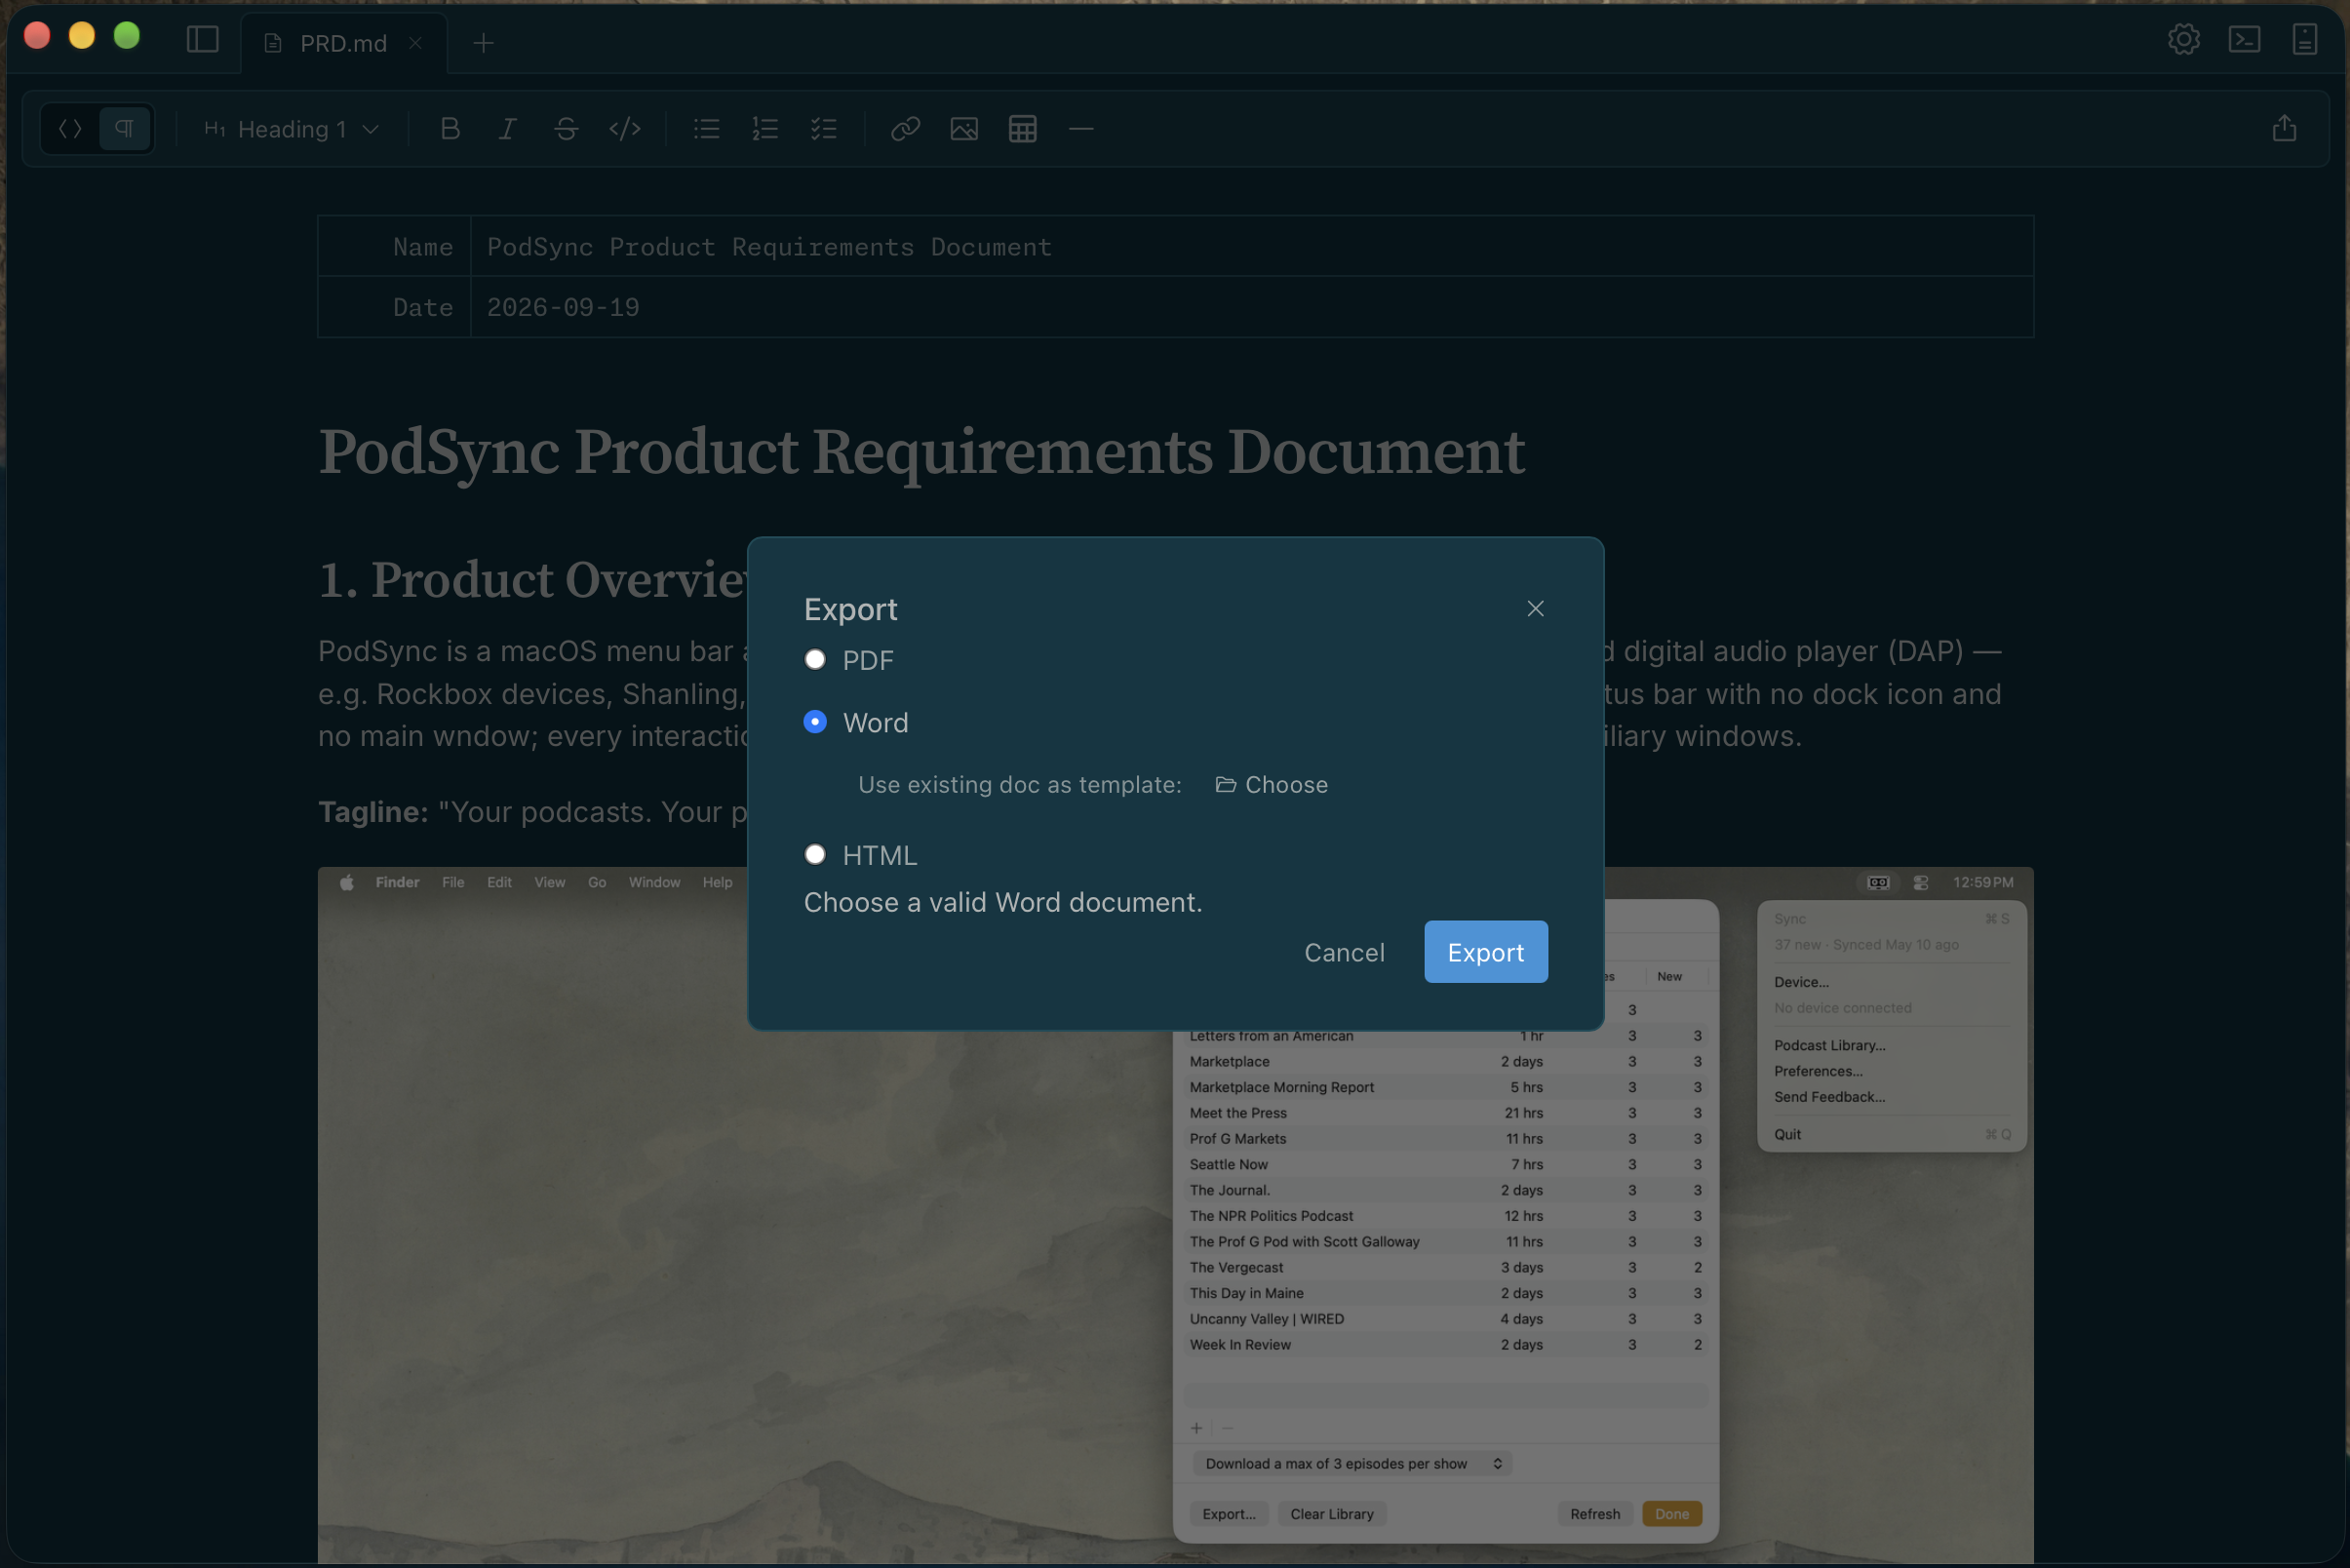Cancel the Export dialog

(x=1344, y=952)
